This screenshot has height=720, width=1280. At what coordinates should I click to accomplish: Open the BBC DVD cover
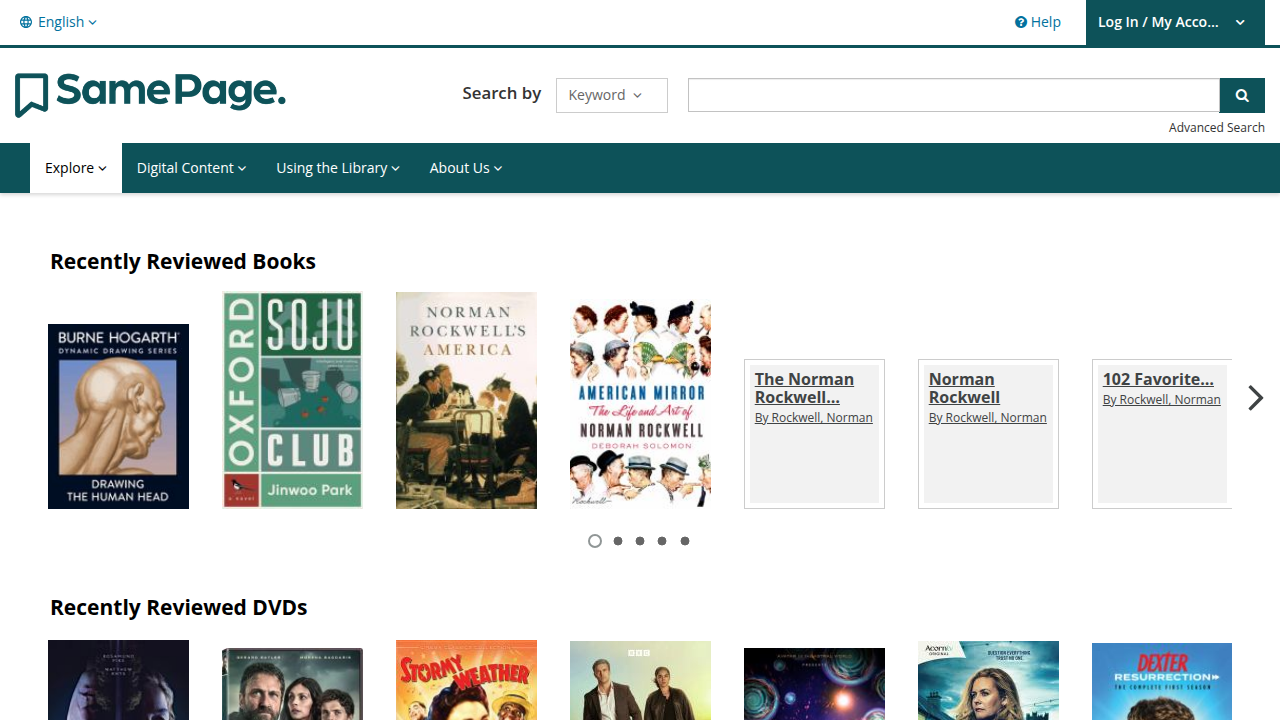point(640,680)
